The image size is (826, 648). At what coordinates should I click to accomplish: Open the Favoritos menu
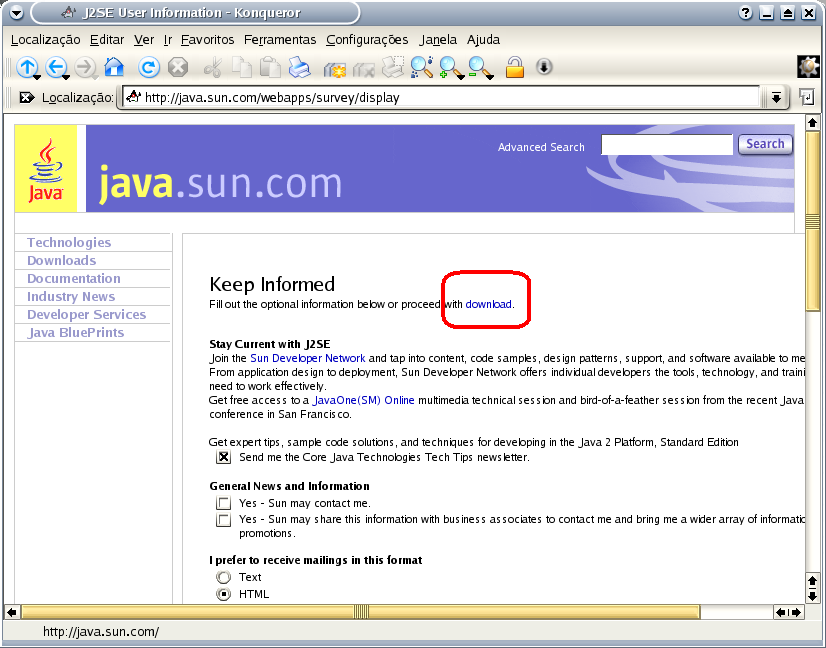pyautogui.click(x=208, y=40)
